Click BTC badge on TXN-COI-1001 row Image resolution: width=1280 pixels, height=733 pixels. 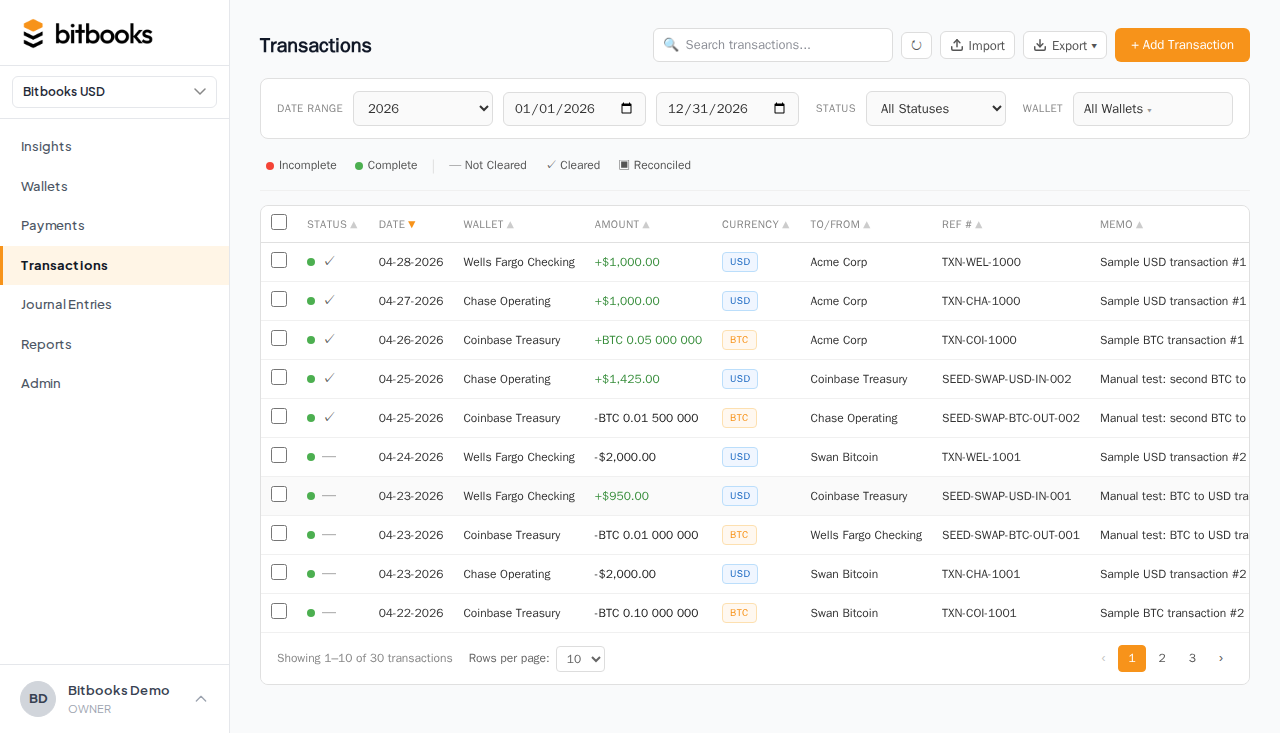(739, 613)
